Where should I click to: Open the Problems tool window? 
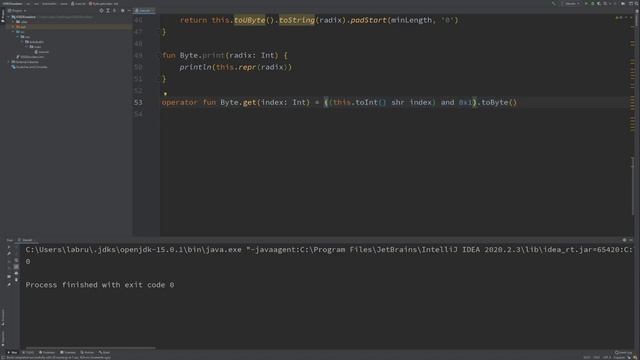click(x=47, y=352)
